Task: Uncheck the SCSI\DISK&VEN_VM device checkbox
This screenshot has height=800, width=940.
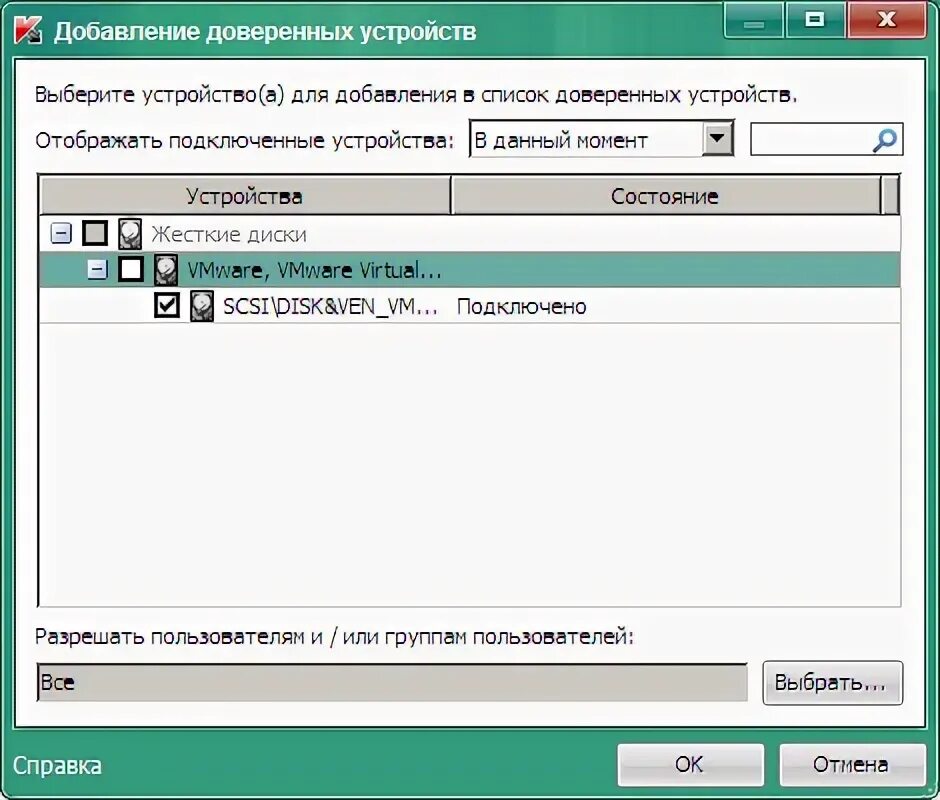Action: tap(167, 305)
